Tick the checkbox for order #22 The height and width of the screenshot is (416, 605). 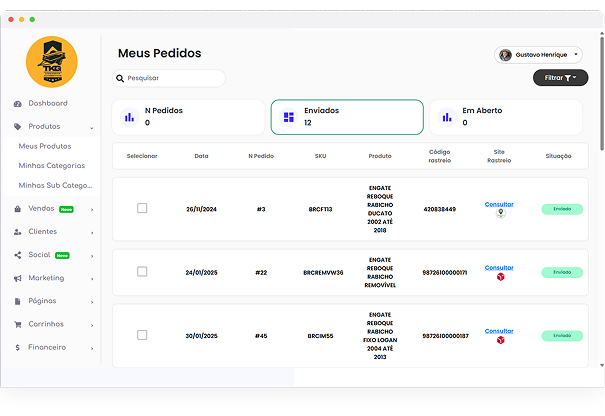point(142,272)
